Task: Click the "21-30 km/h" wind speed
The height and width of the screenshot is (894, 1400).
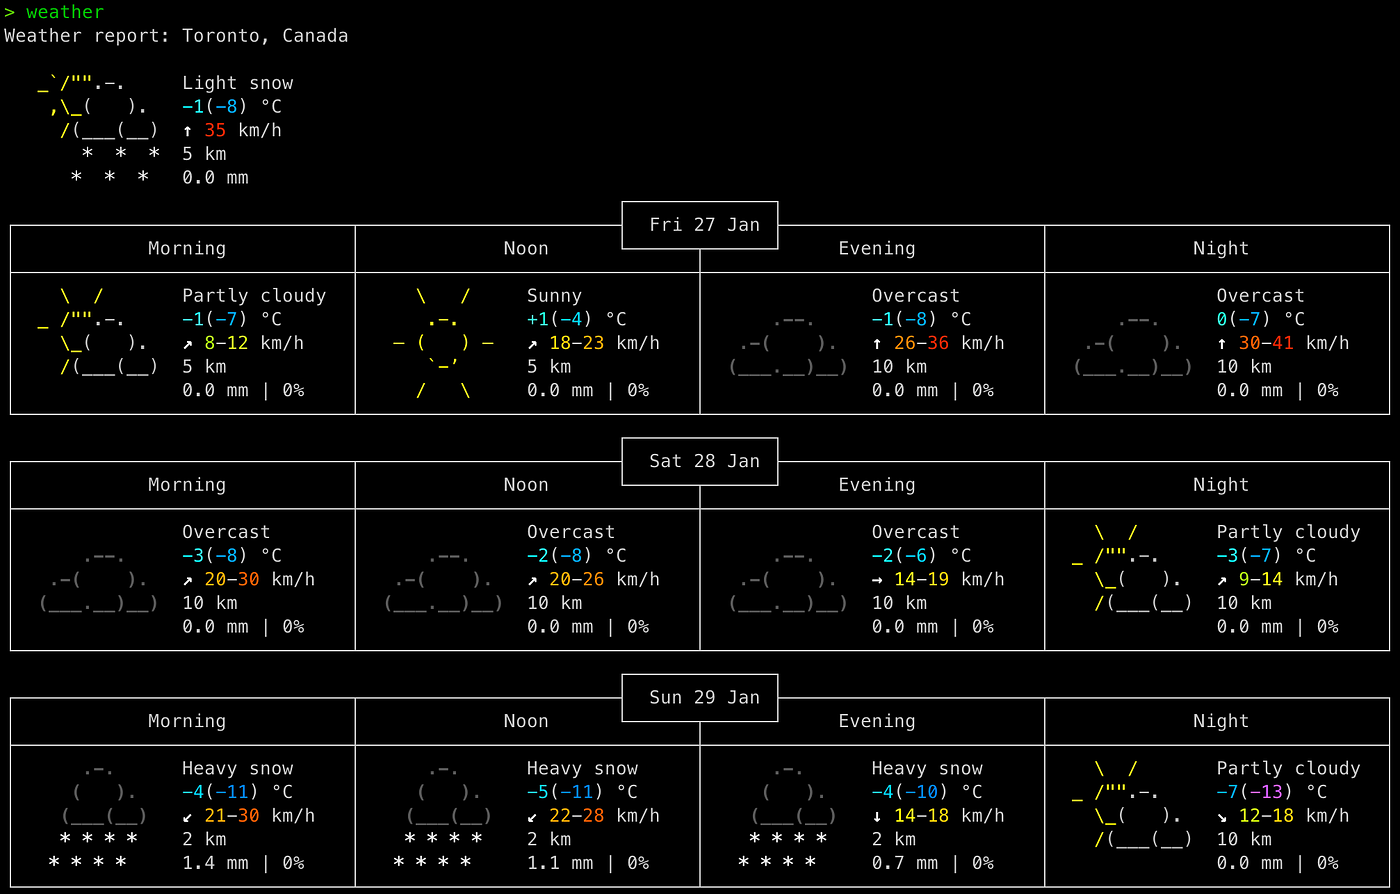Action: pos(260,815)
